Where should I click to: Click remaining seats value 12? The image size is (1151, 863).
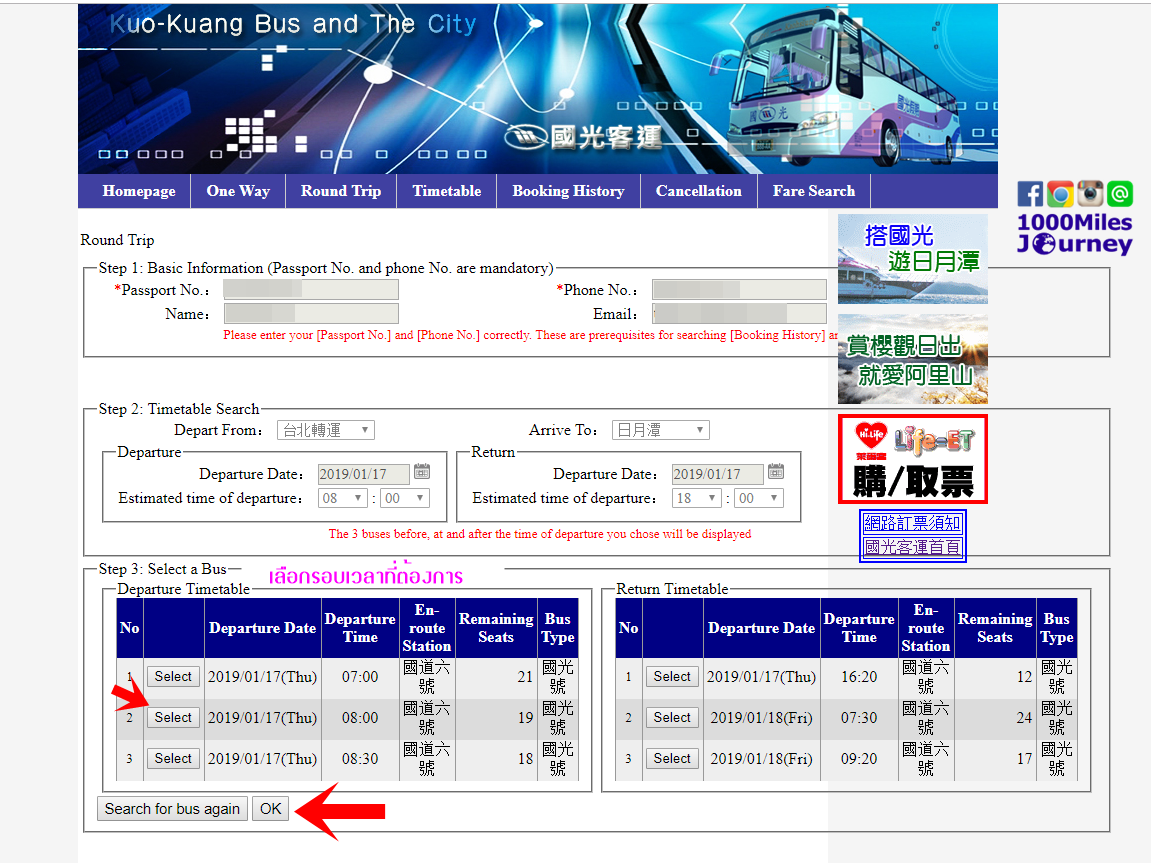click(1024, 677)
